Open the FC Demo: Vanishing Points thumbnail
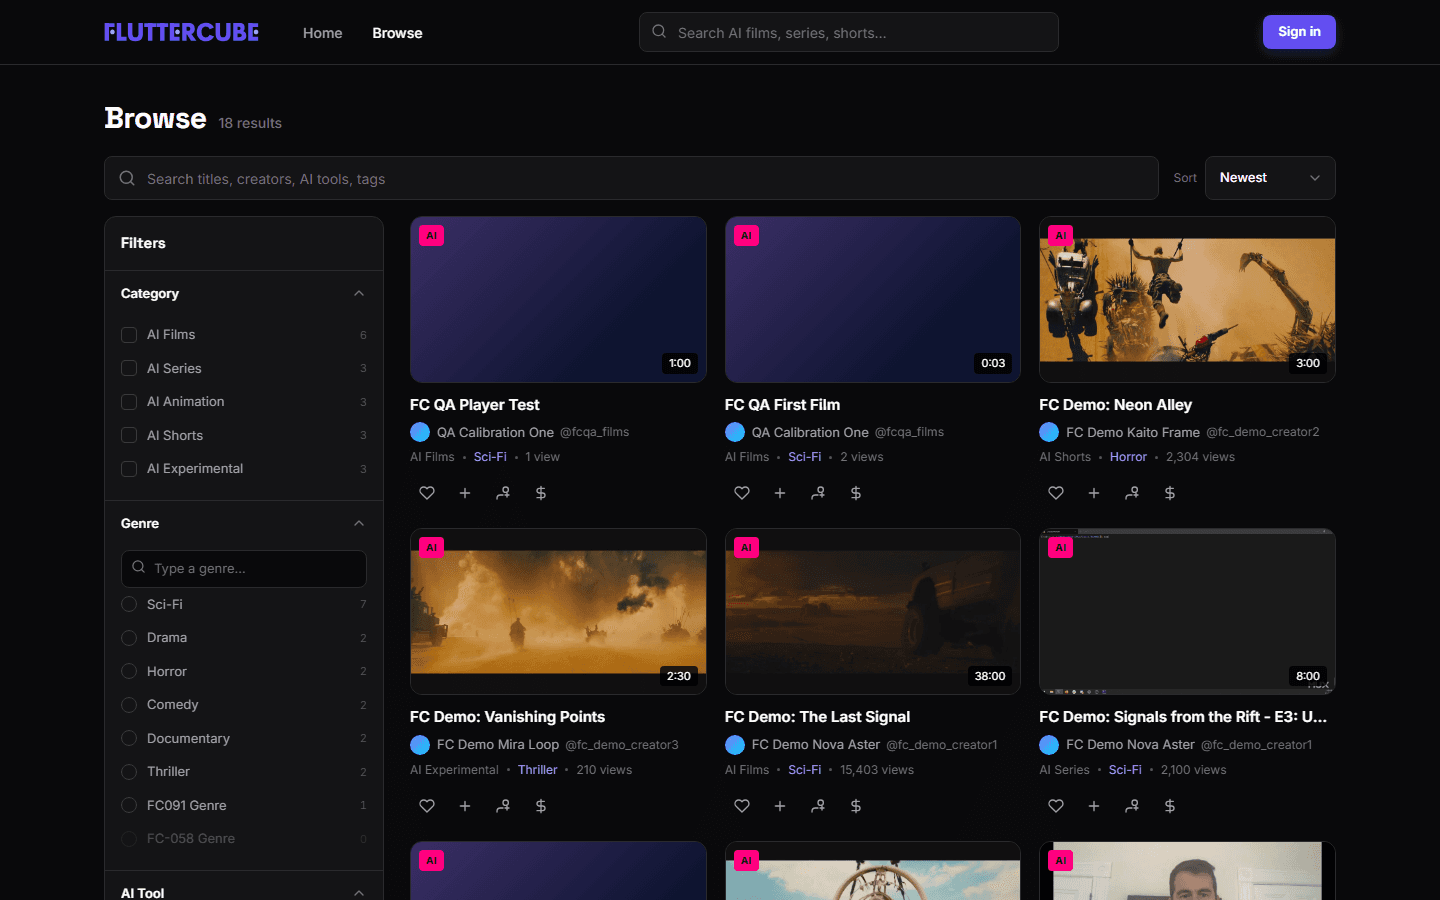1440x900 pixels. pos(558,611)
